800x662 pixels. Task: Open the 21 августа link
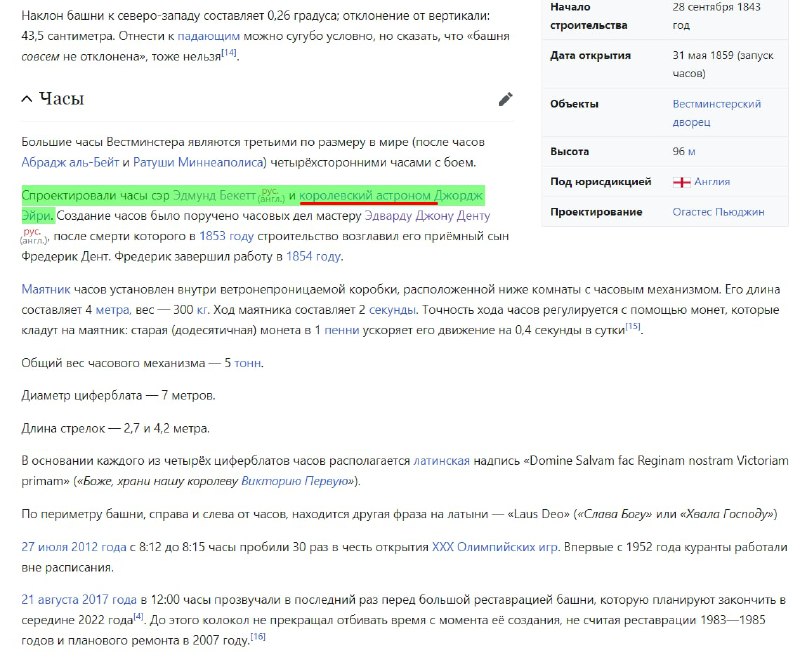point(50,600)
